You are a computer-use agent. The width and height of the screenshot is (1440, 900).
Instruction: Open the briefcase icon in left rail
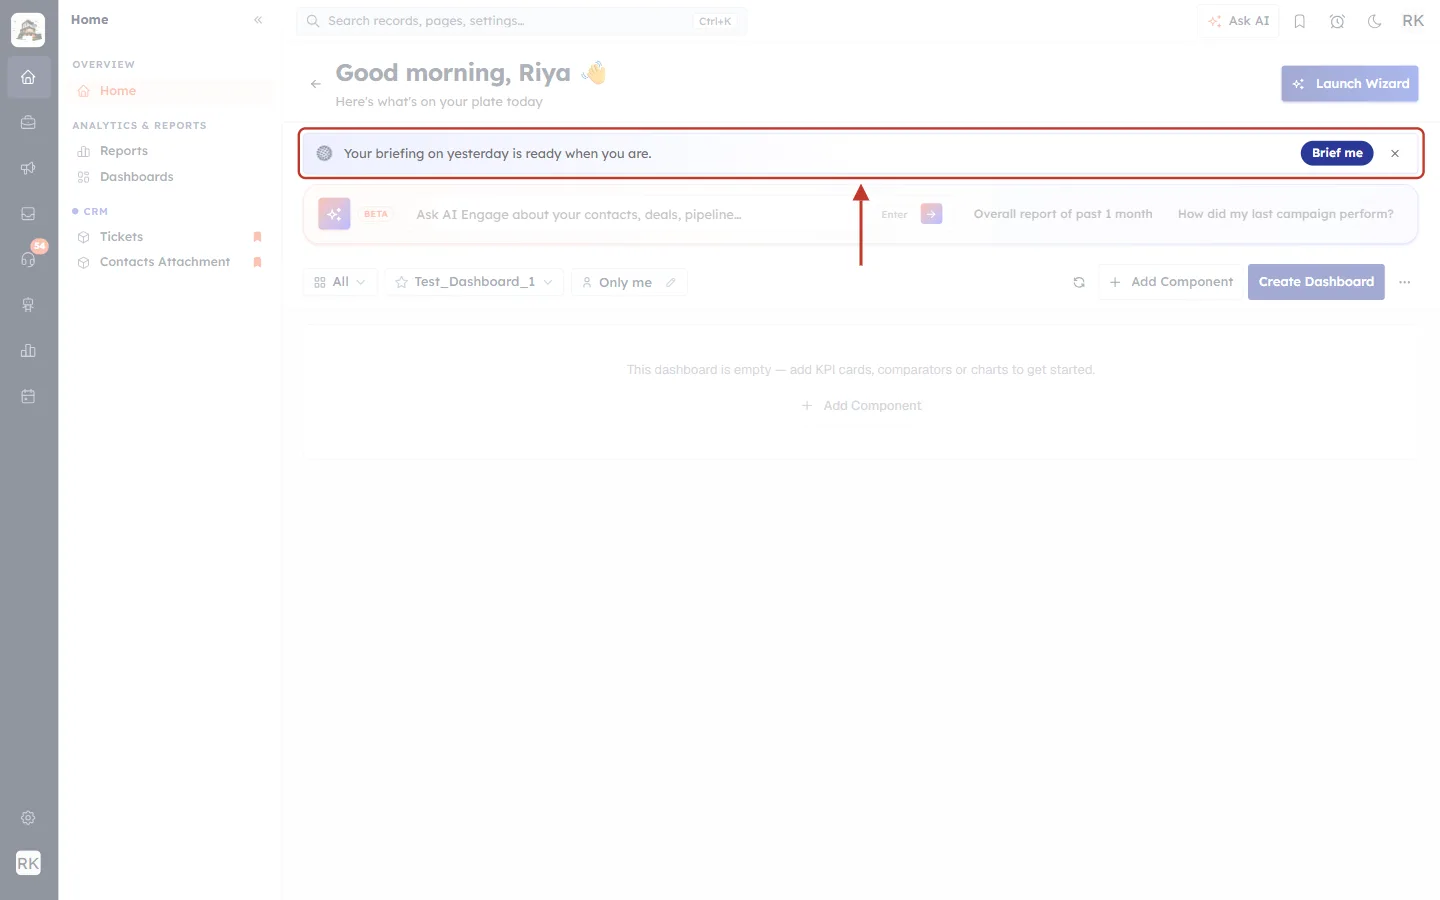28,123
